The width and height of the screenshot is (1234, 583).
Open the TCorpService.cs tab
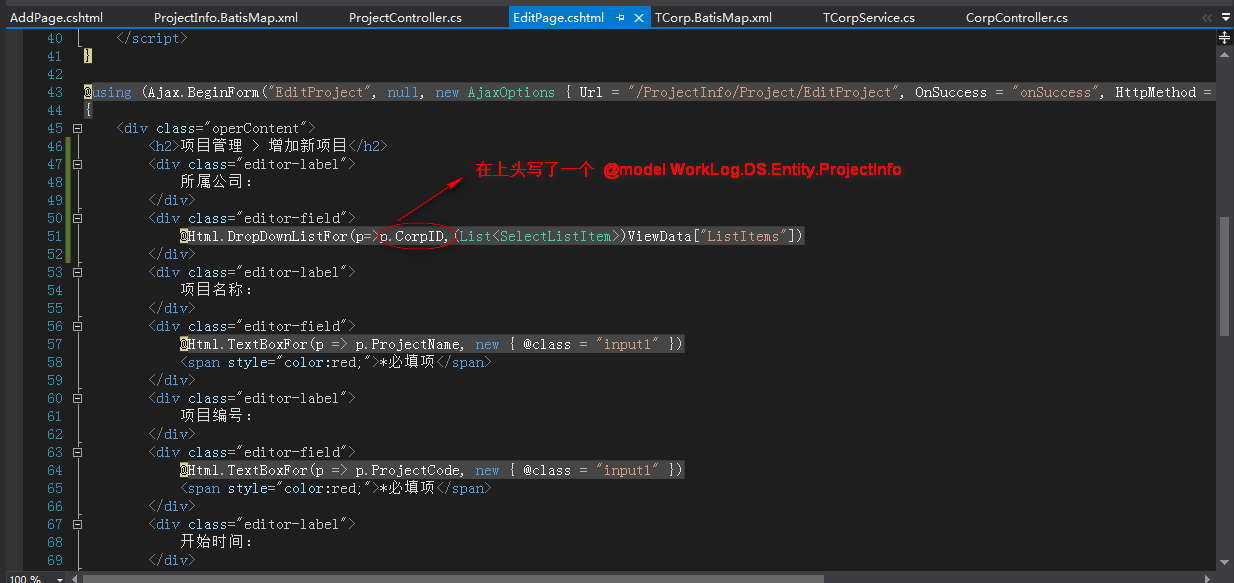pyautogui.click(x=868, y=18)
